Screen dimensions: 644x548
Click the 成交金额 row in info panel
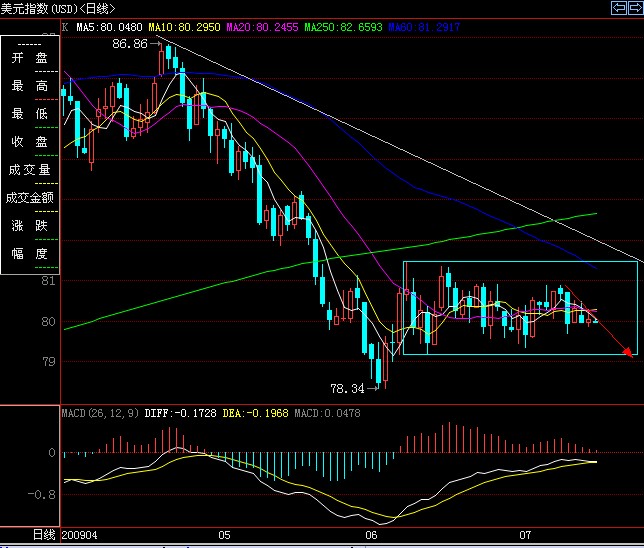point(30,198)
